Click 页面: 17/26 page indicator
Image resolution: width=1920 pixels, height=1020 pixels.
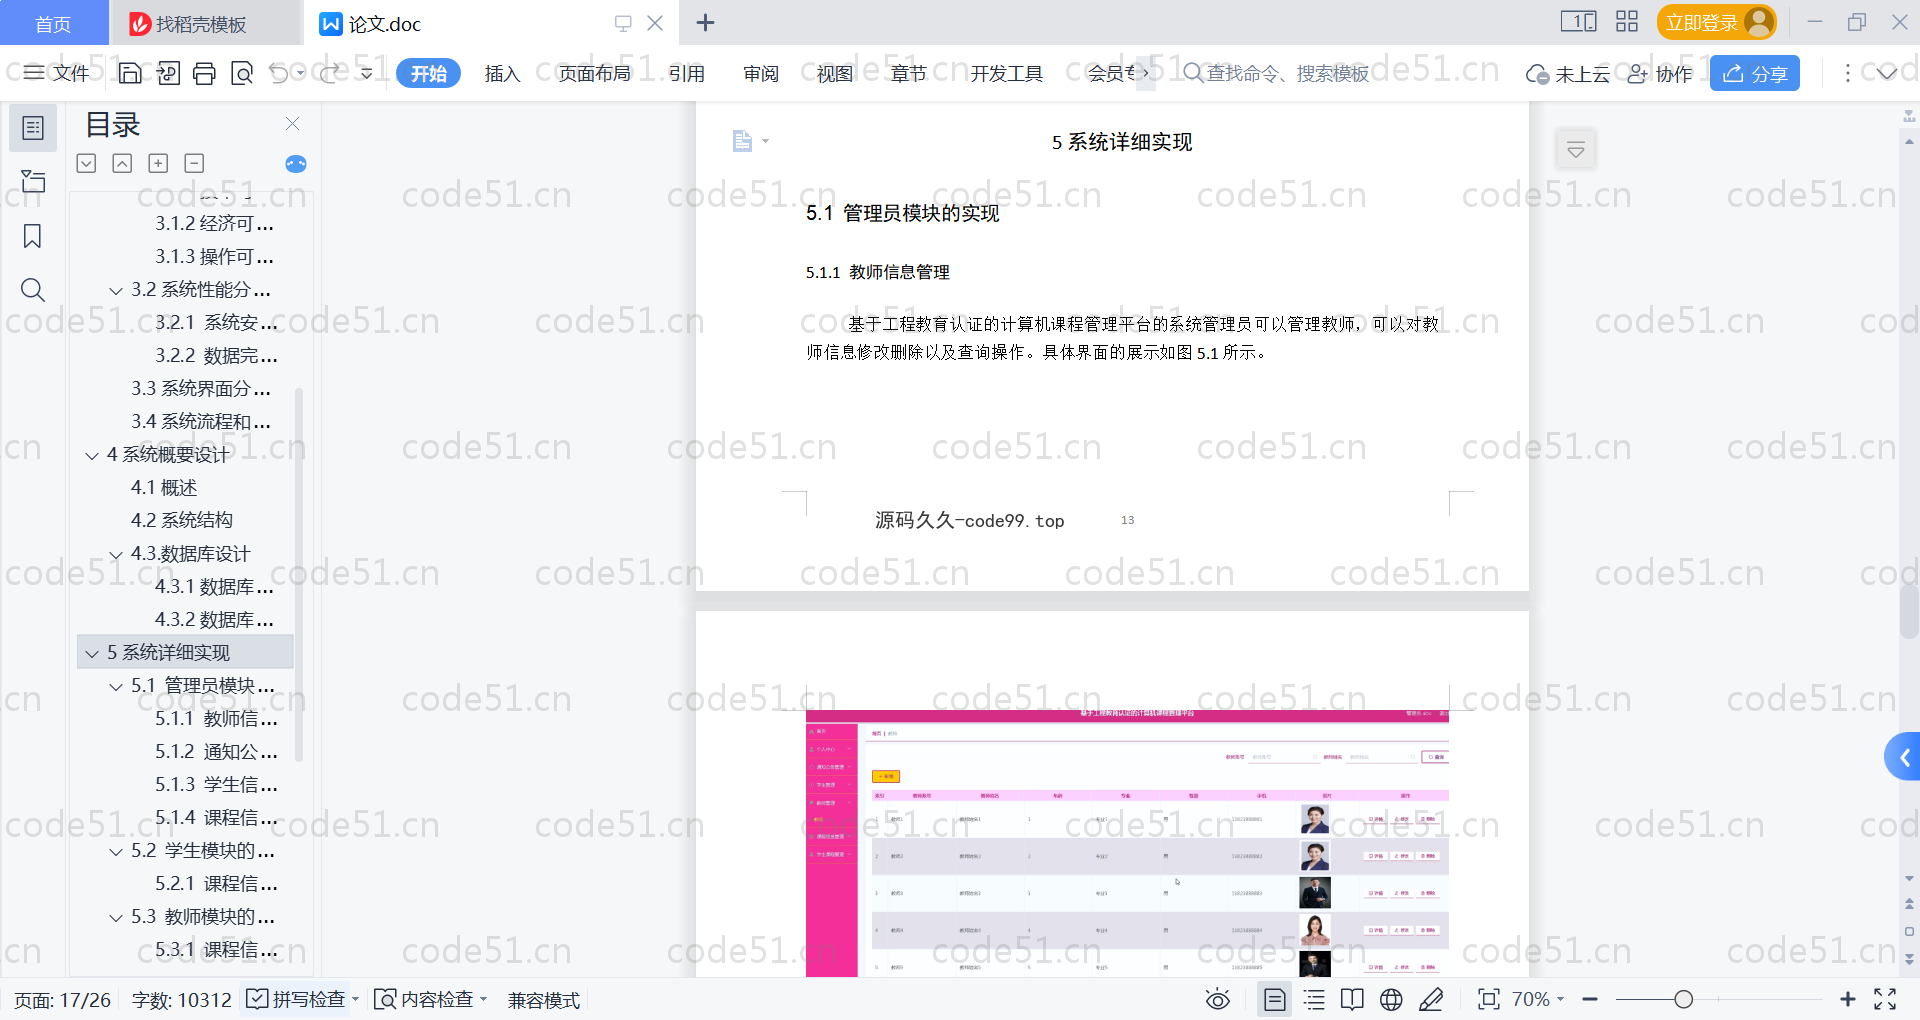[62, 1000]
